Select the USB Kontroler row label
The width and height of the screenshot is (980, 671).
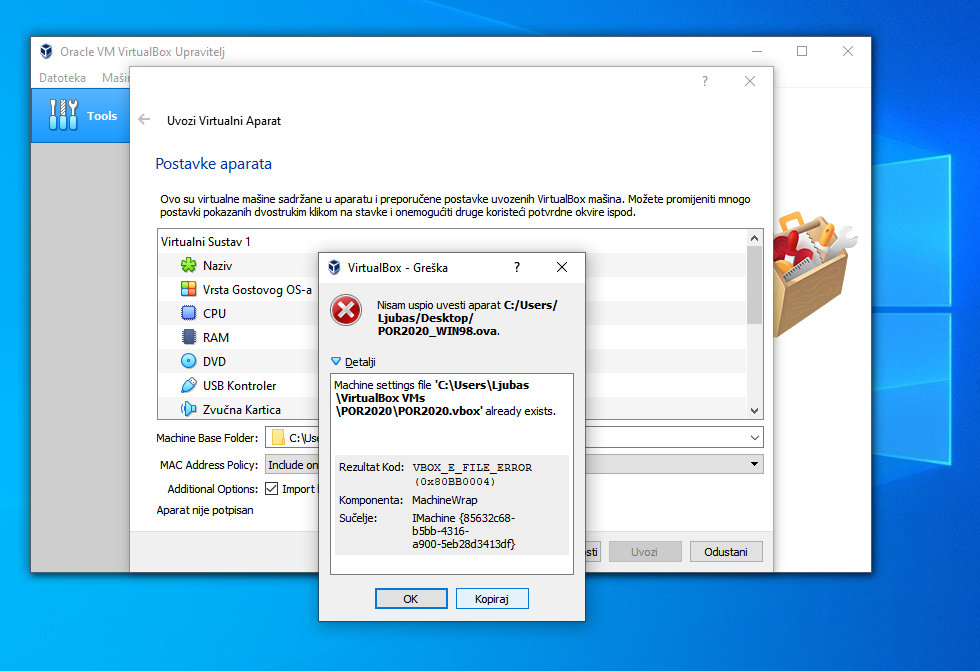(239, 385)
